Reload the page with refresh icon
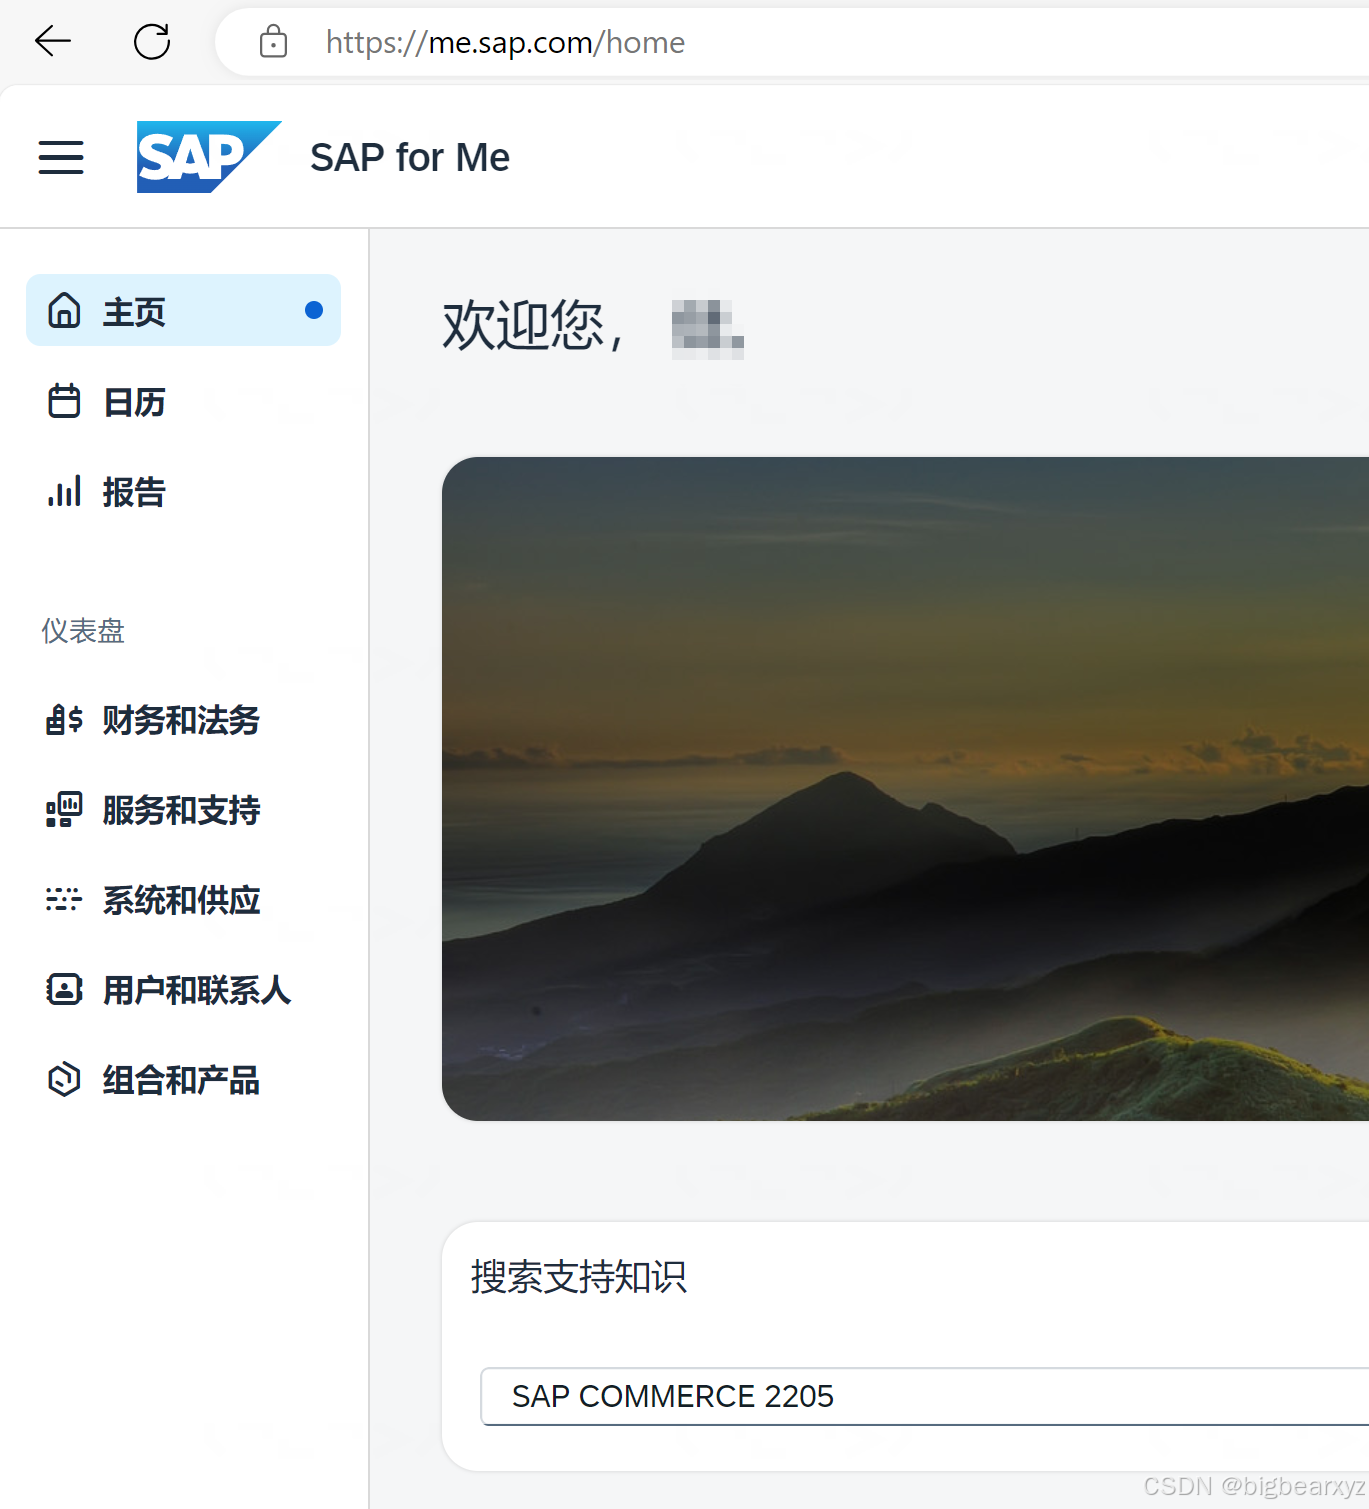Screen dimensions: 1369x1509 point(152,42)
